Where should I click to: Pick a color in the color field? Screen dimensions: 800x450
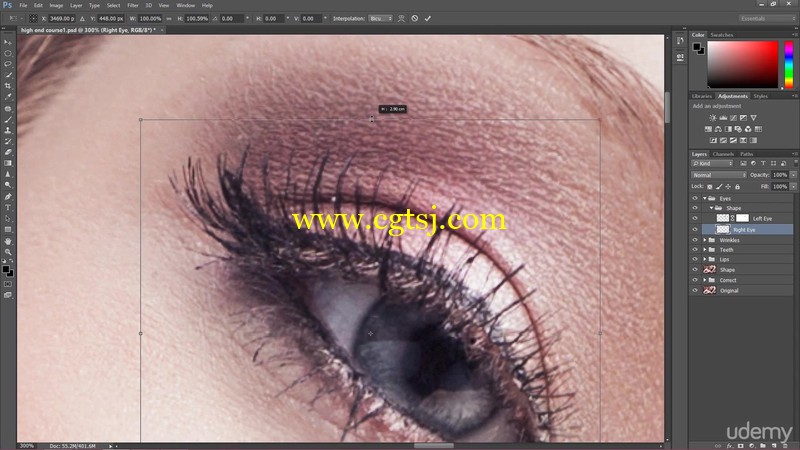pos(742,65)
